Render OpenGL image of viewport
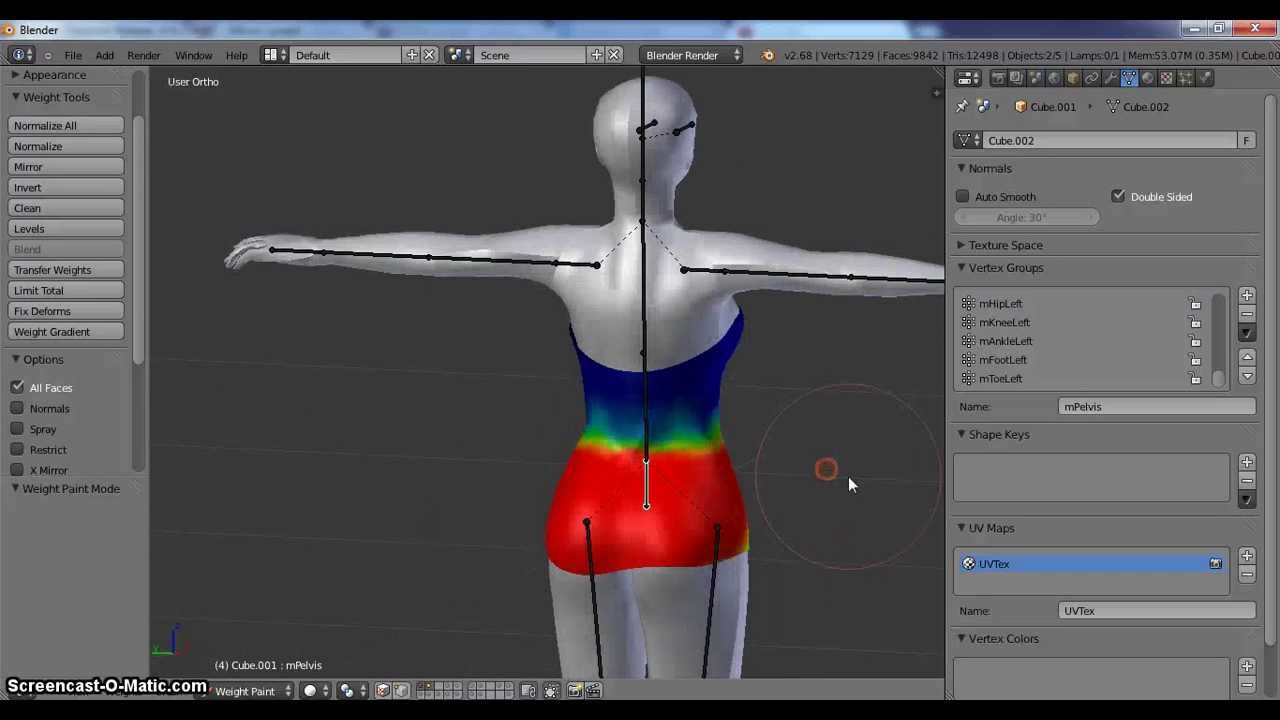The width and height of the screenshot is (1280, 720). click(x=575, y=690)
